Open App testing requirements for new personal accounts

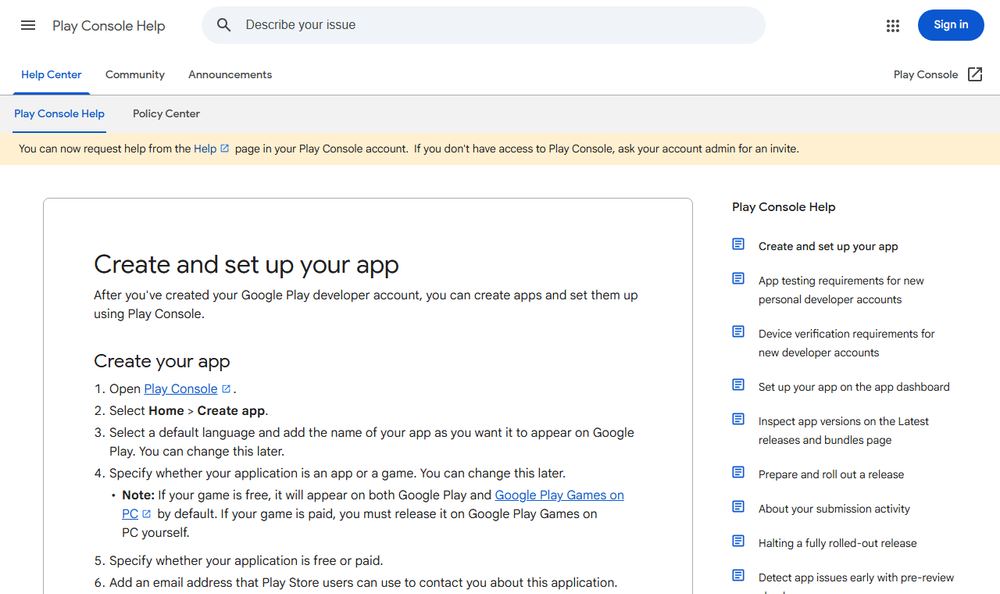tap(841, 290)
